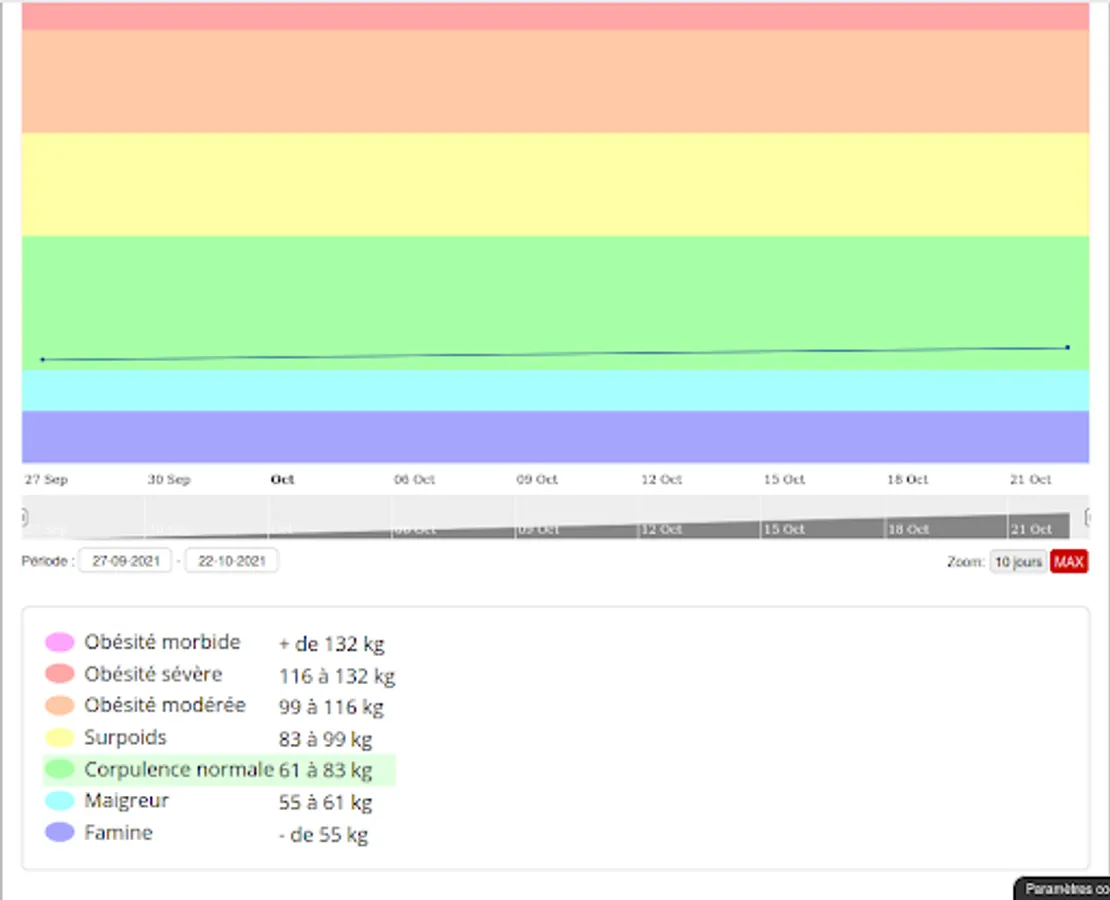Edit the end date field 22-10-2021
Image resolution: width=1110 pixels, height=900 pixels.
pyautogui.click(x=231, y=561)
